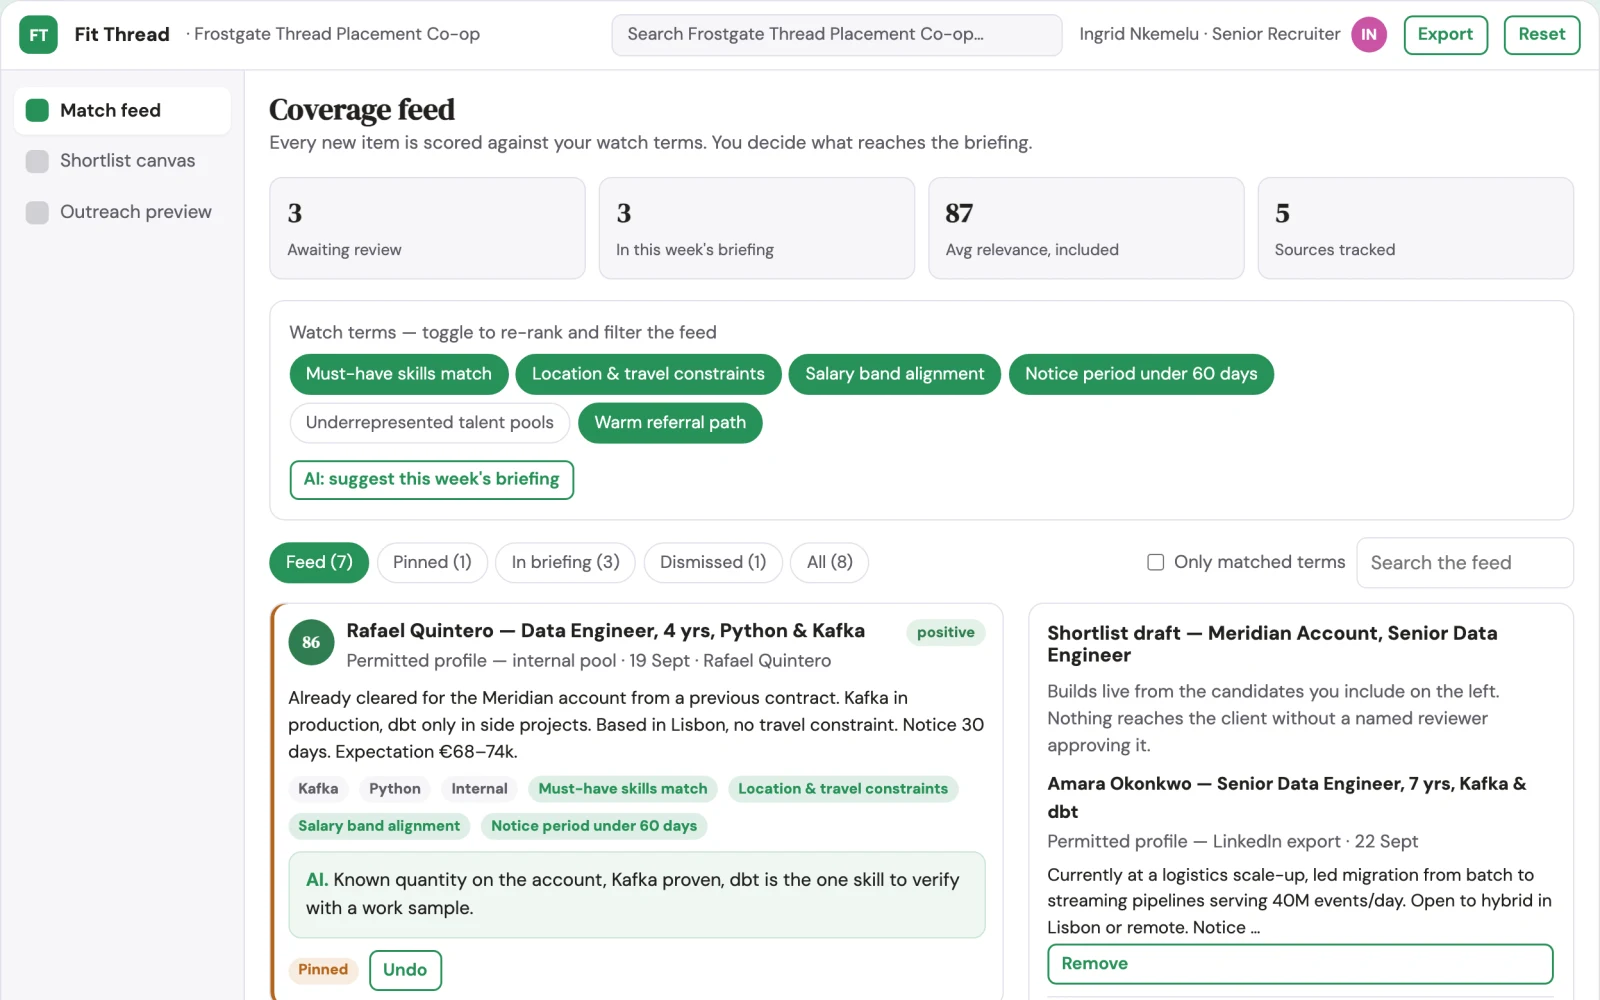Click the Reset button
This screenshot has height=1000, width=1600.
point(1541,35)
